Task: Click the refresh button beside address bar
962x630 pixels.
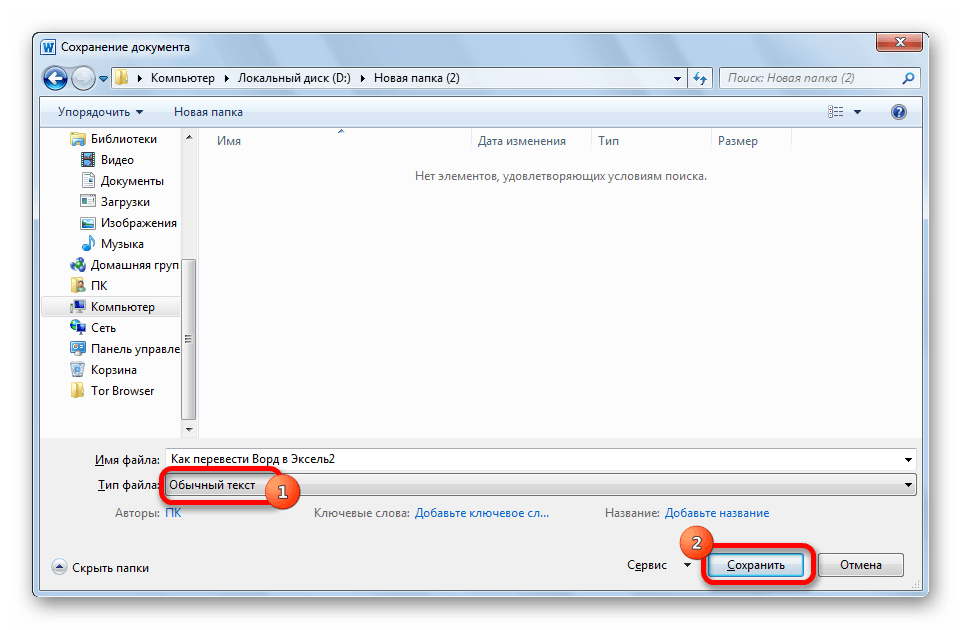Action: (x=700, y=78)
